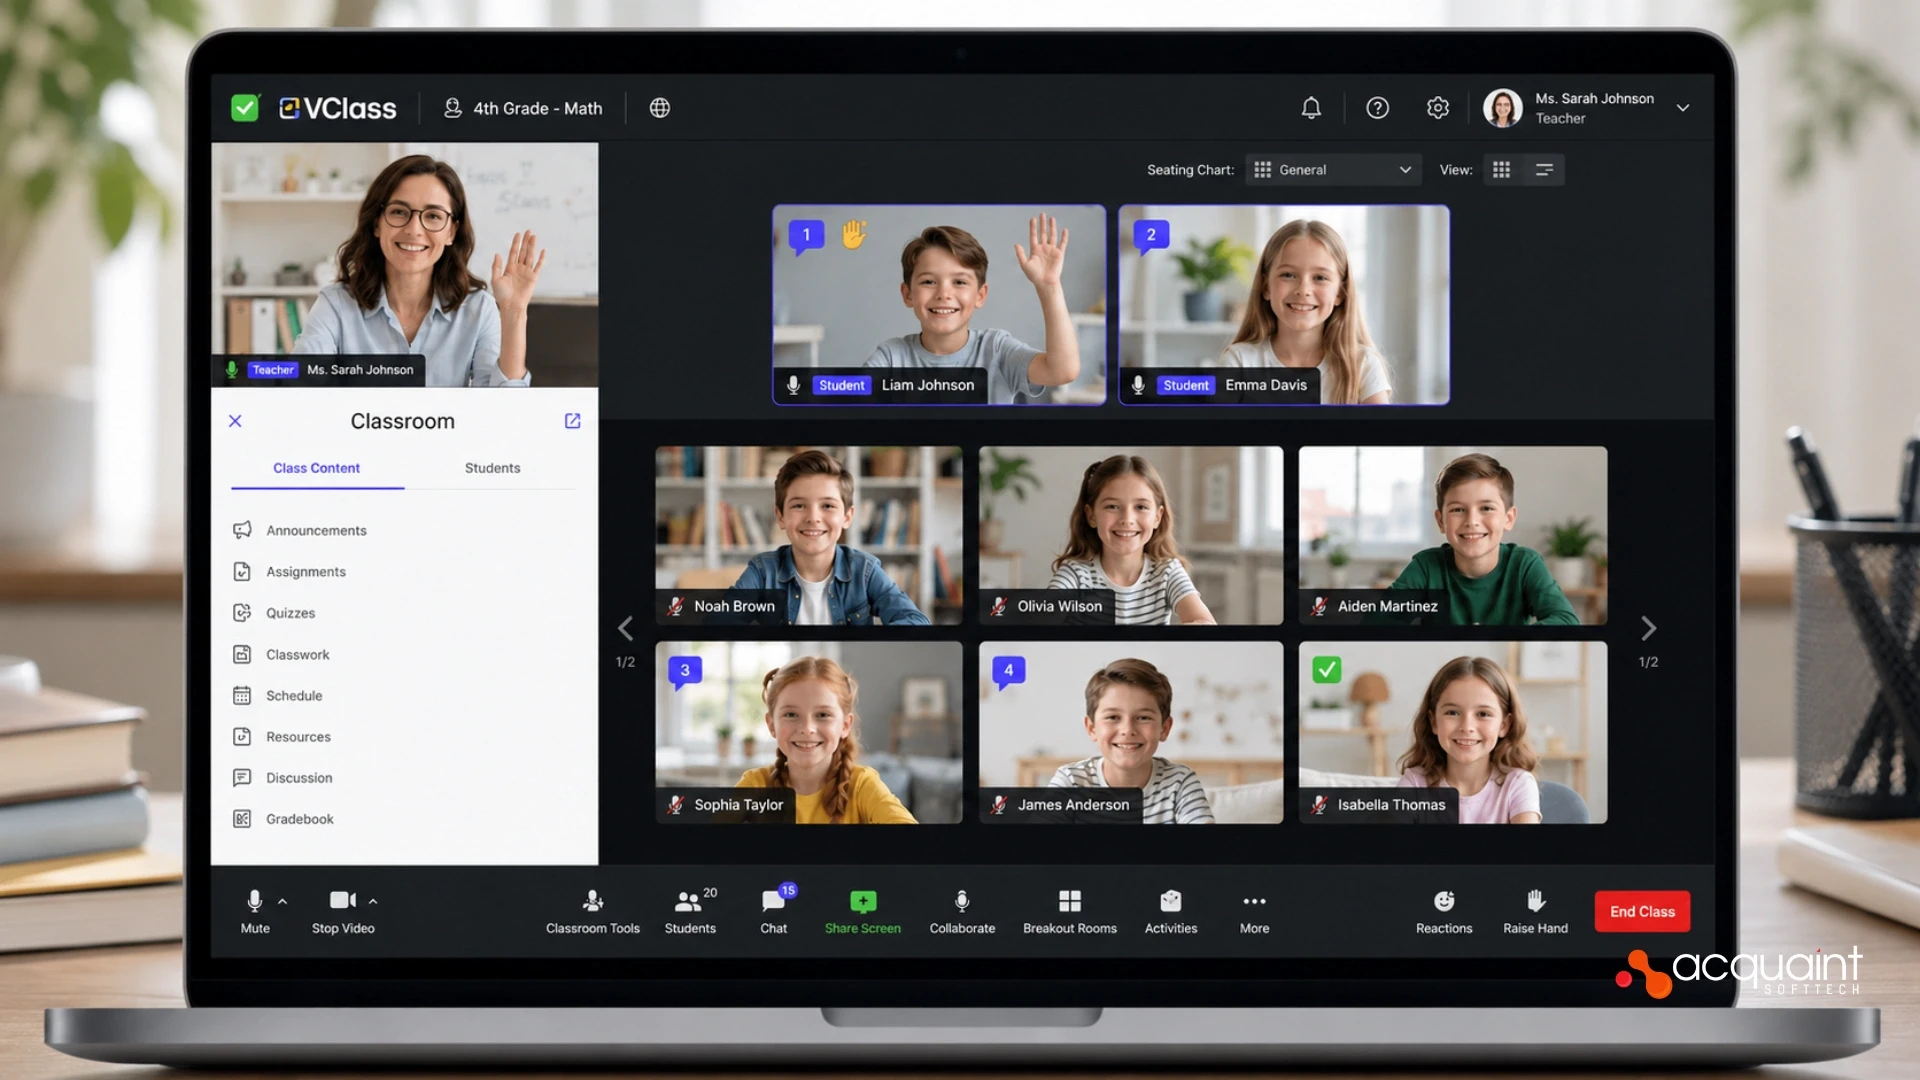Switch to grid view layout
Screen dimensions: 1920x1080
pos(1501,170)
